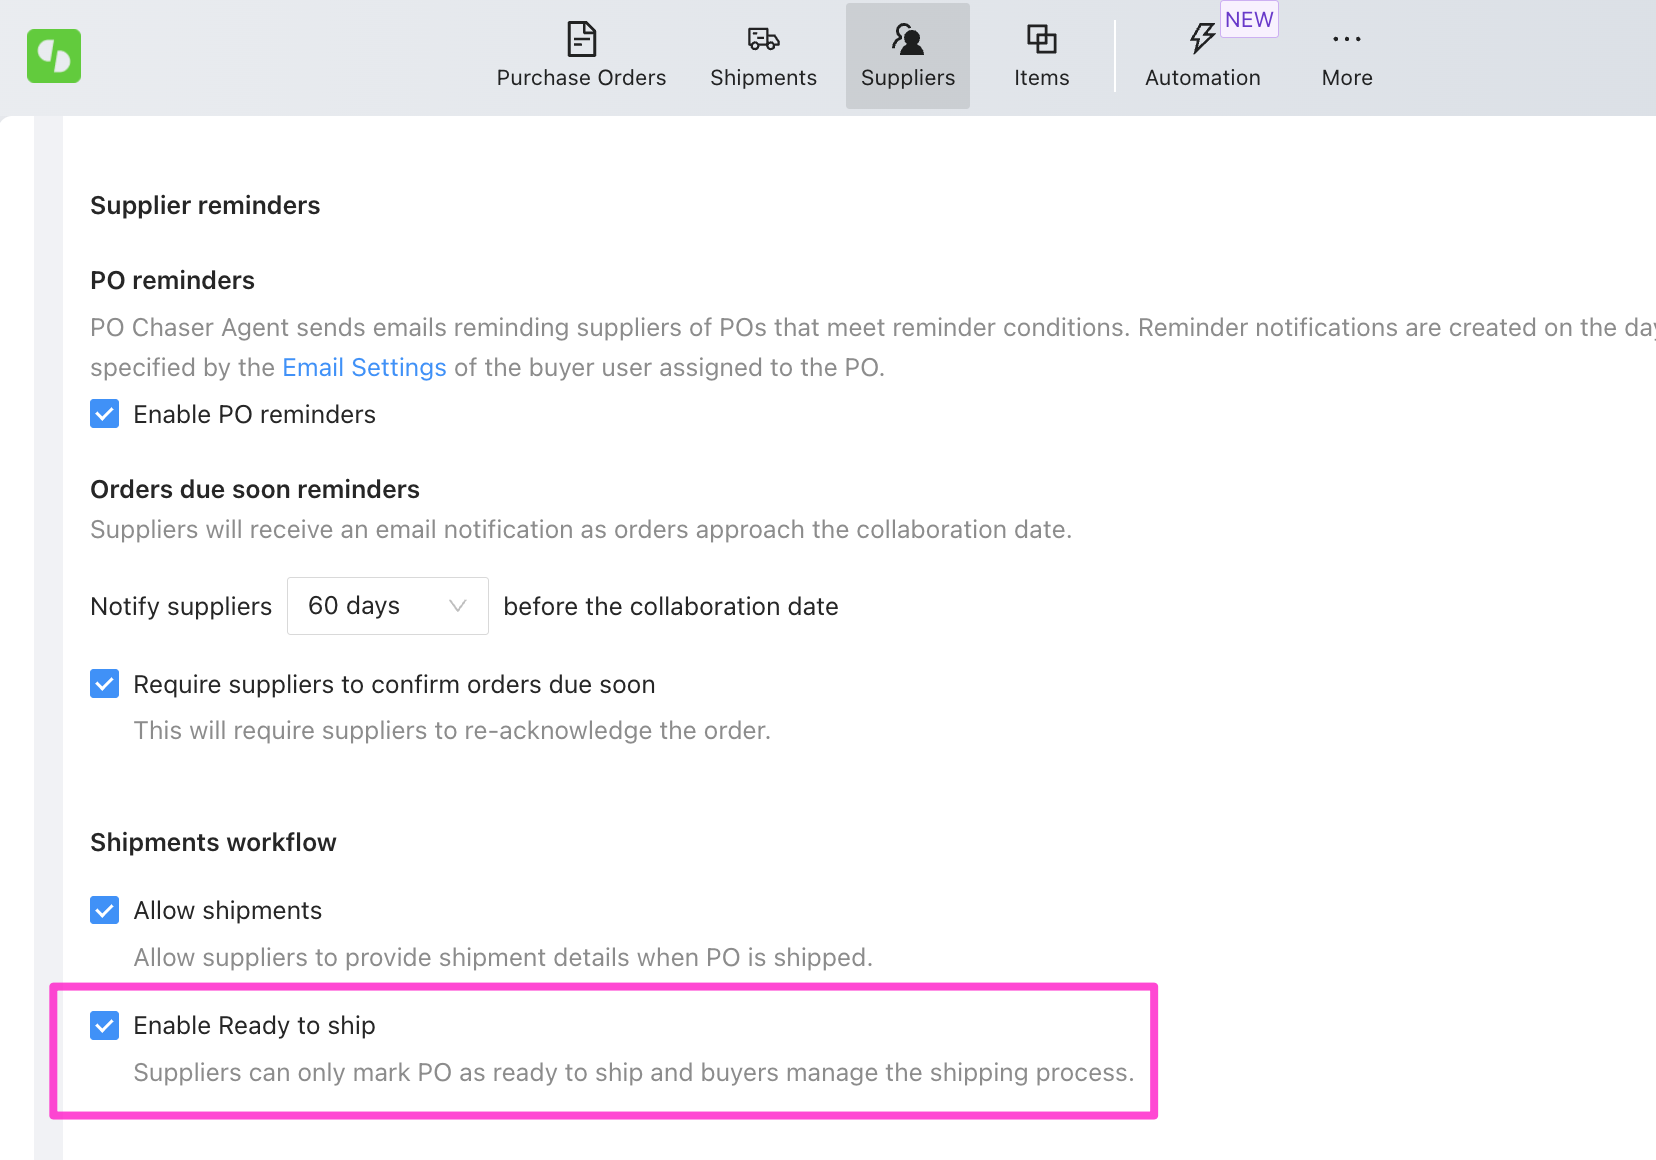Click the dropdown chevron beside 60 days

pyautogui.click(x=458, y=606)
